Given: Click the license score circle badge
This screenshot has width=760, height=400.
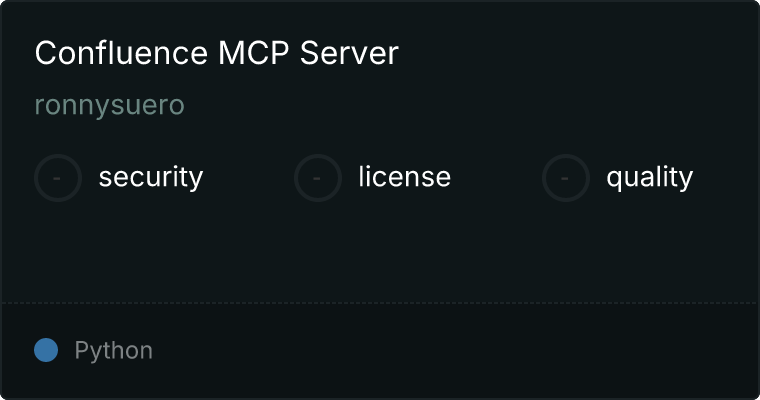Looking at the screenshot, I should [317, 178].
